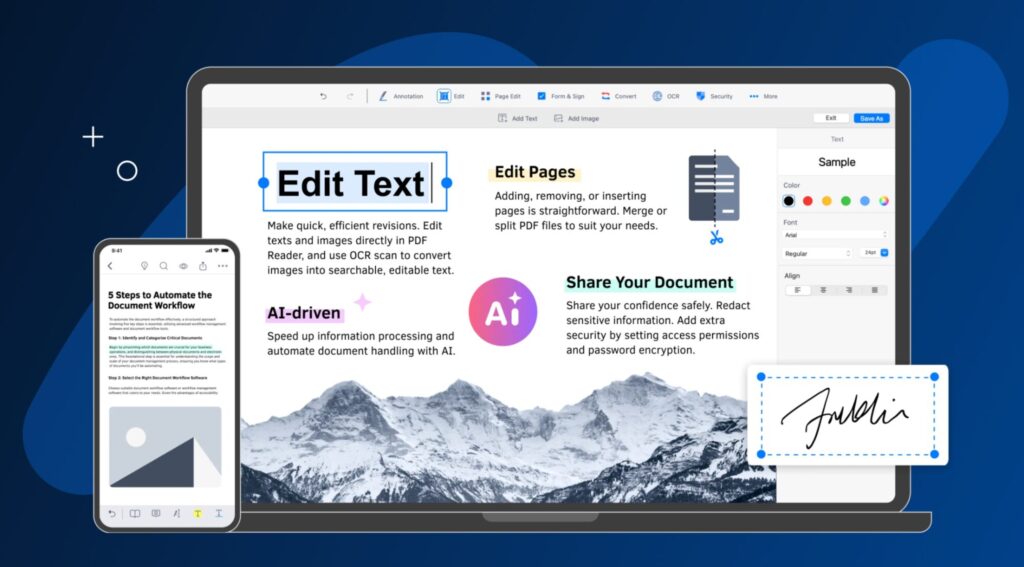1024x567 pixels.
Task: Tap the eye view icon on phone
Action: point(184,266)
